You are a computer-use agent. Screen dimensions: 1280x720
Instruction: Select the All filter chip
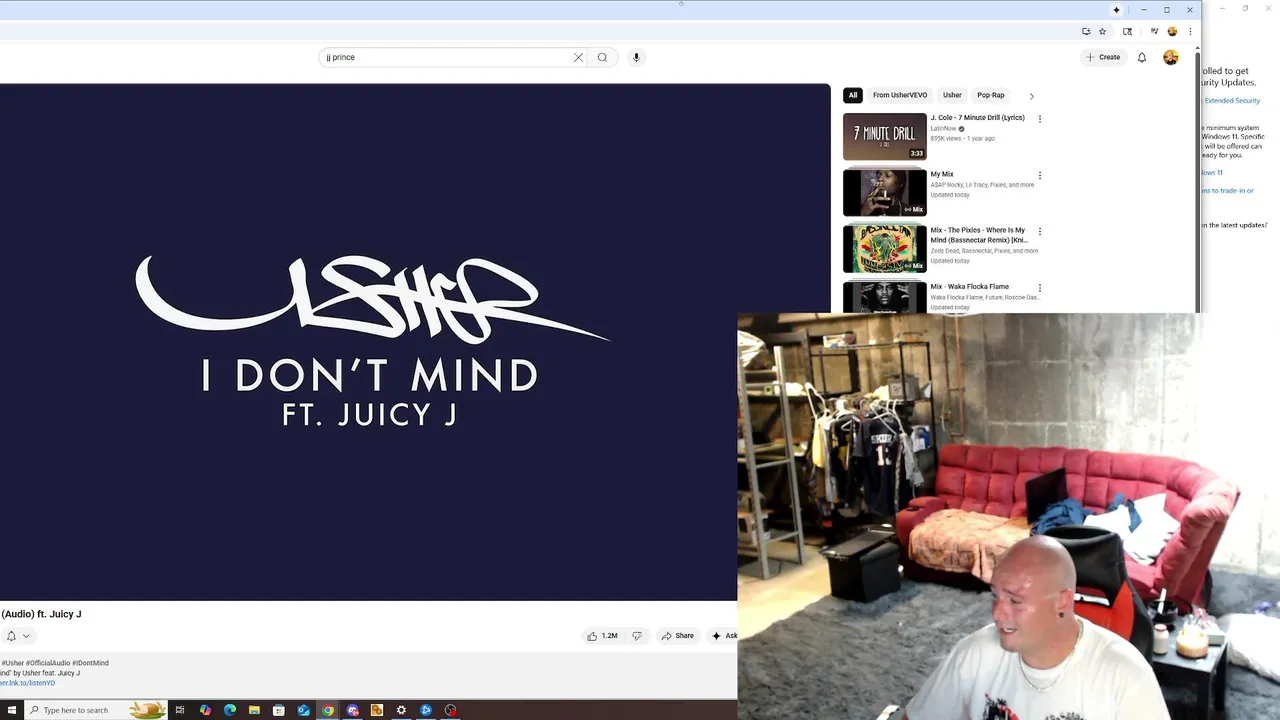pos(853,95)
